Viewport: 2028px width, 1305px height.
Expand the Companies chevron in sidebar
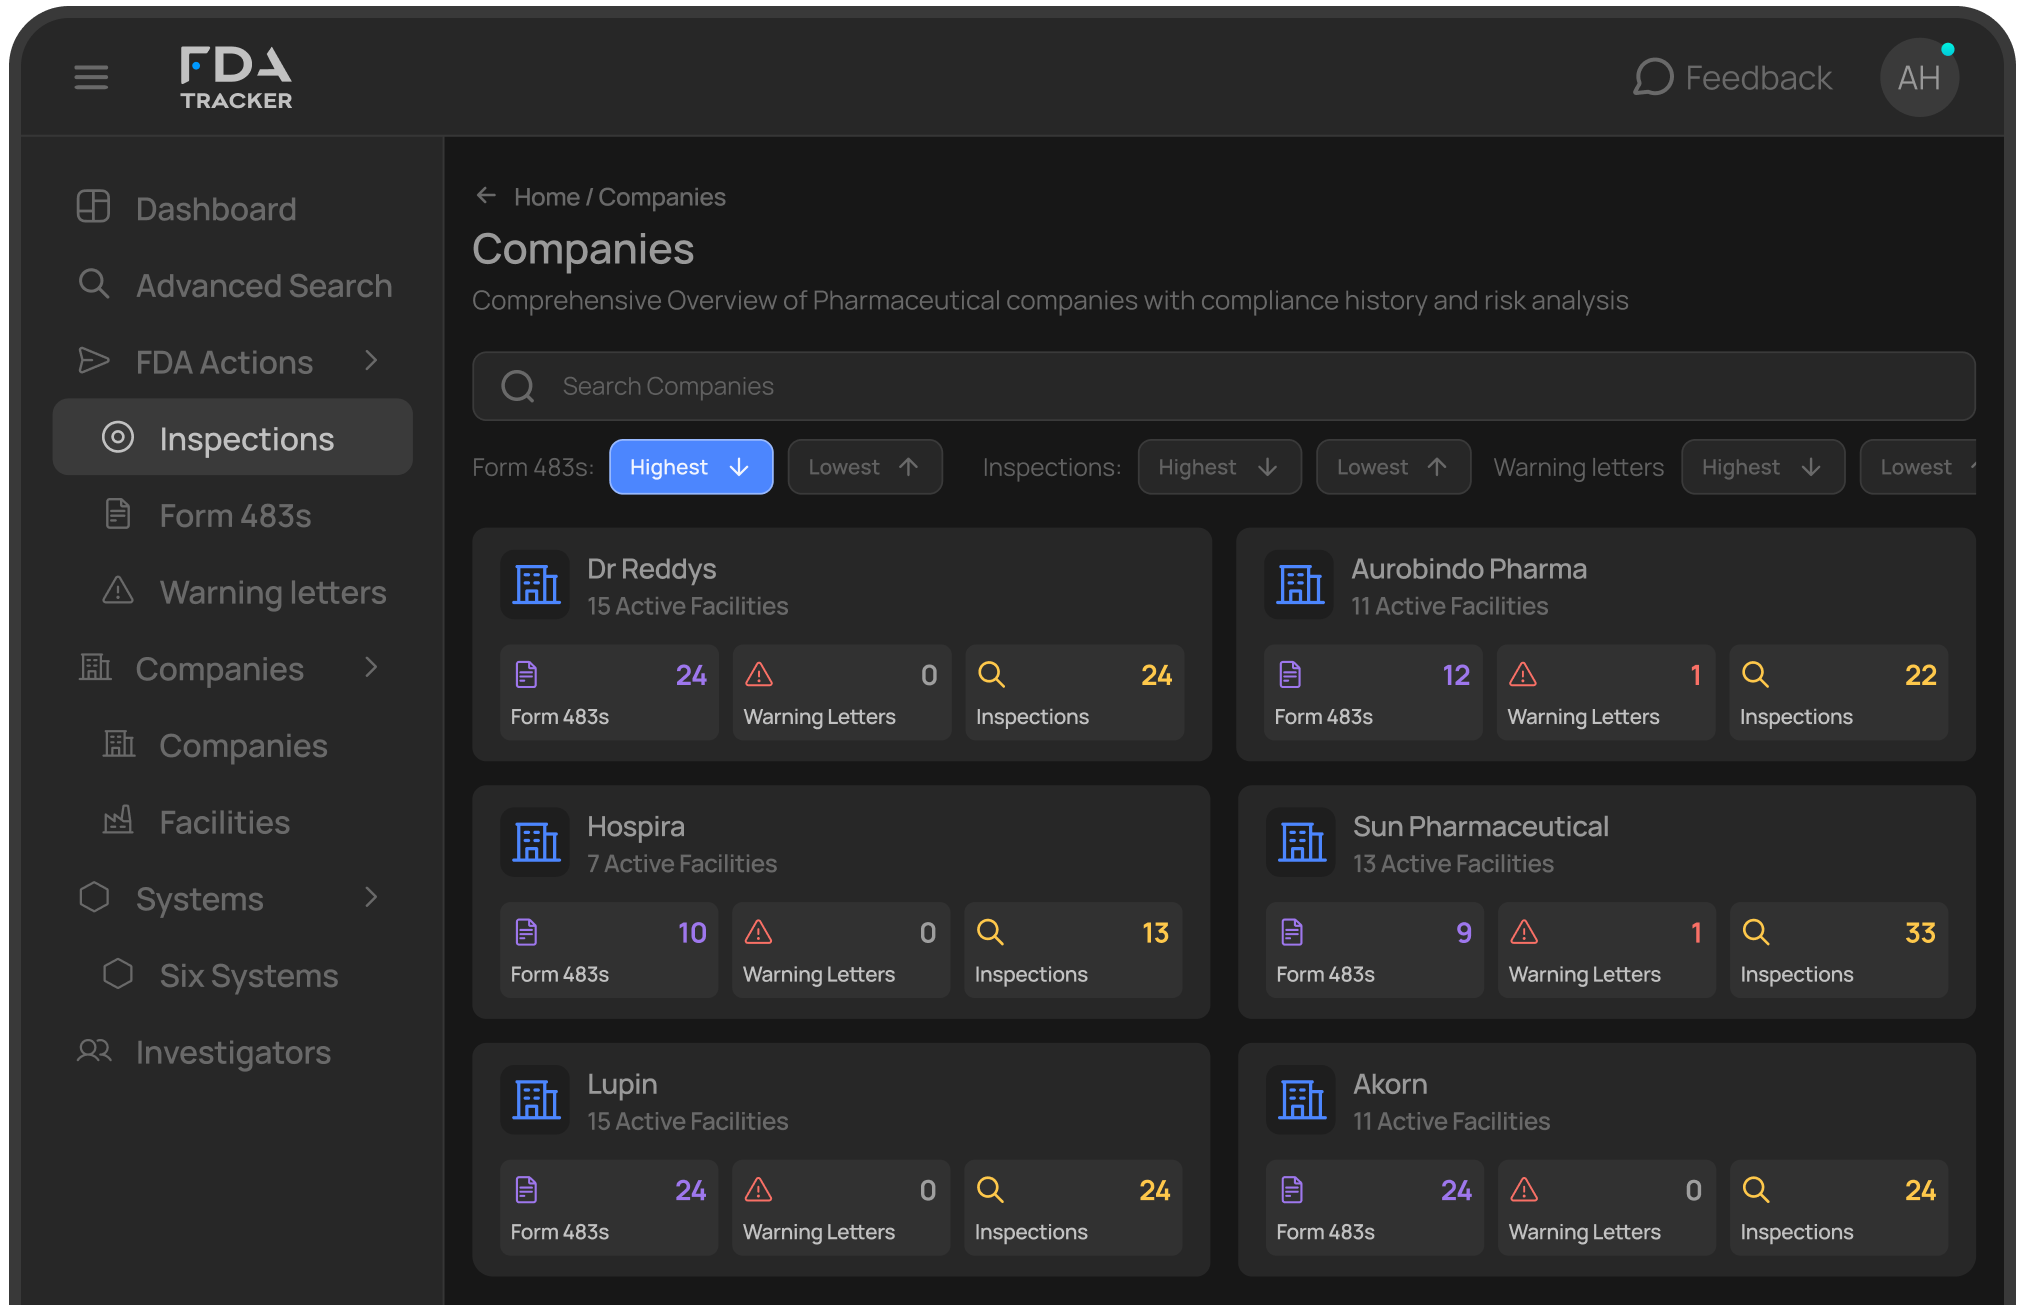(x=371, y=668)
